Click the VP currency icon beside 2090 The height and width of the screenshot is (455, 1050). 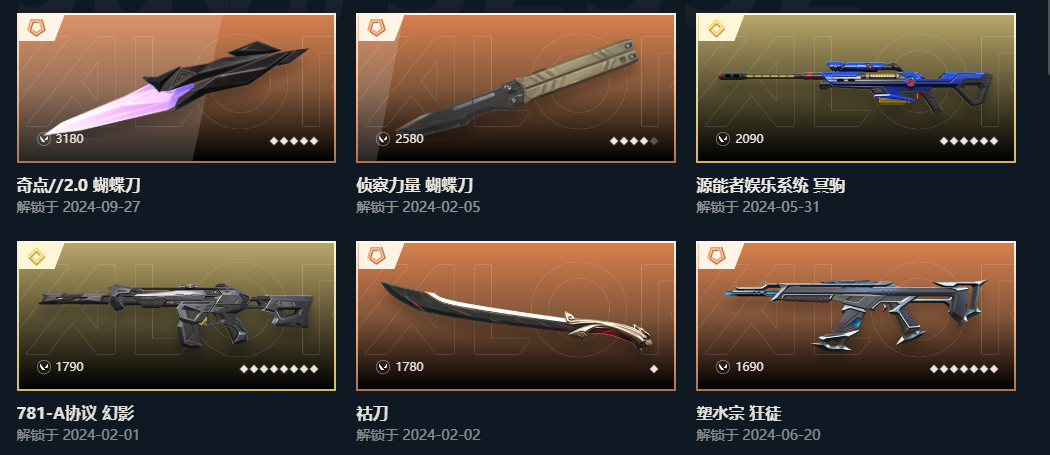pos(723,139)
